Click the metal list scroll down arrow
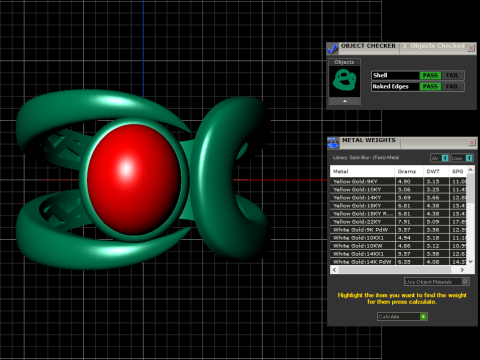 click(470, 262)
